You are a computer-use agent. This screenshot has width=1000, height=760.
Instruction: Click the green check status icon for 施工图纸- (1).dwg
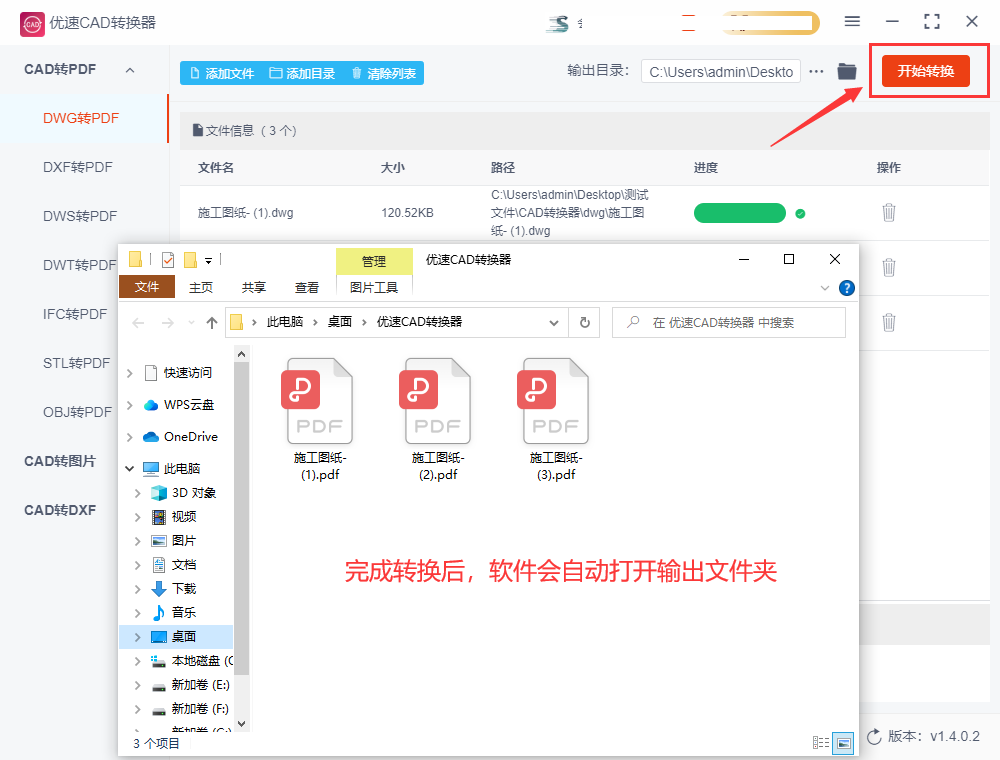(x=800, y=214)
